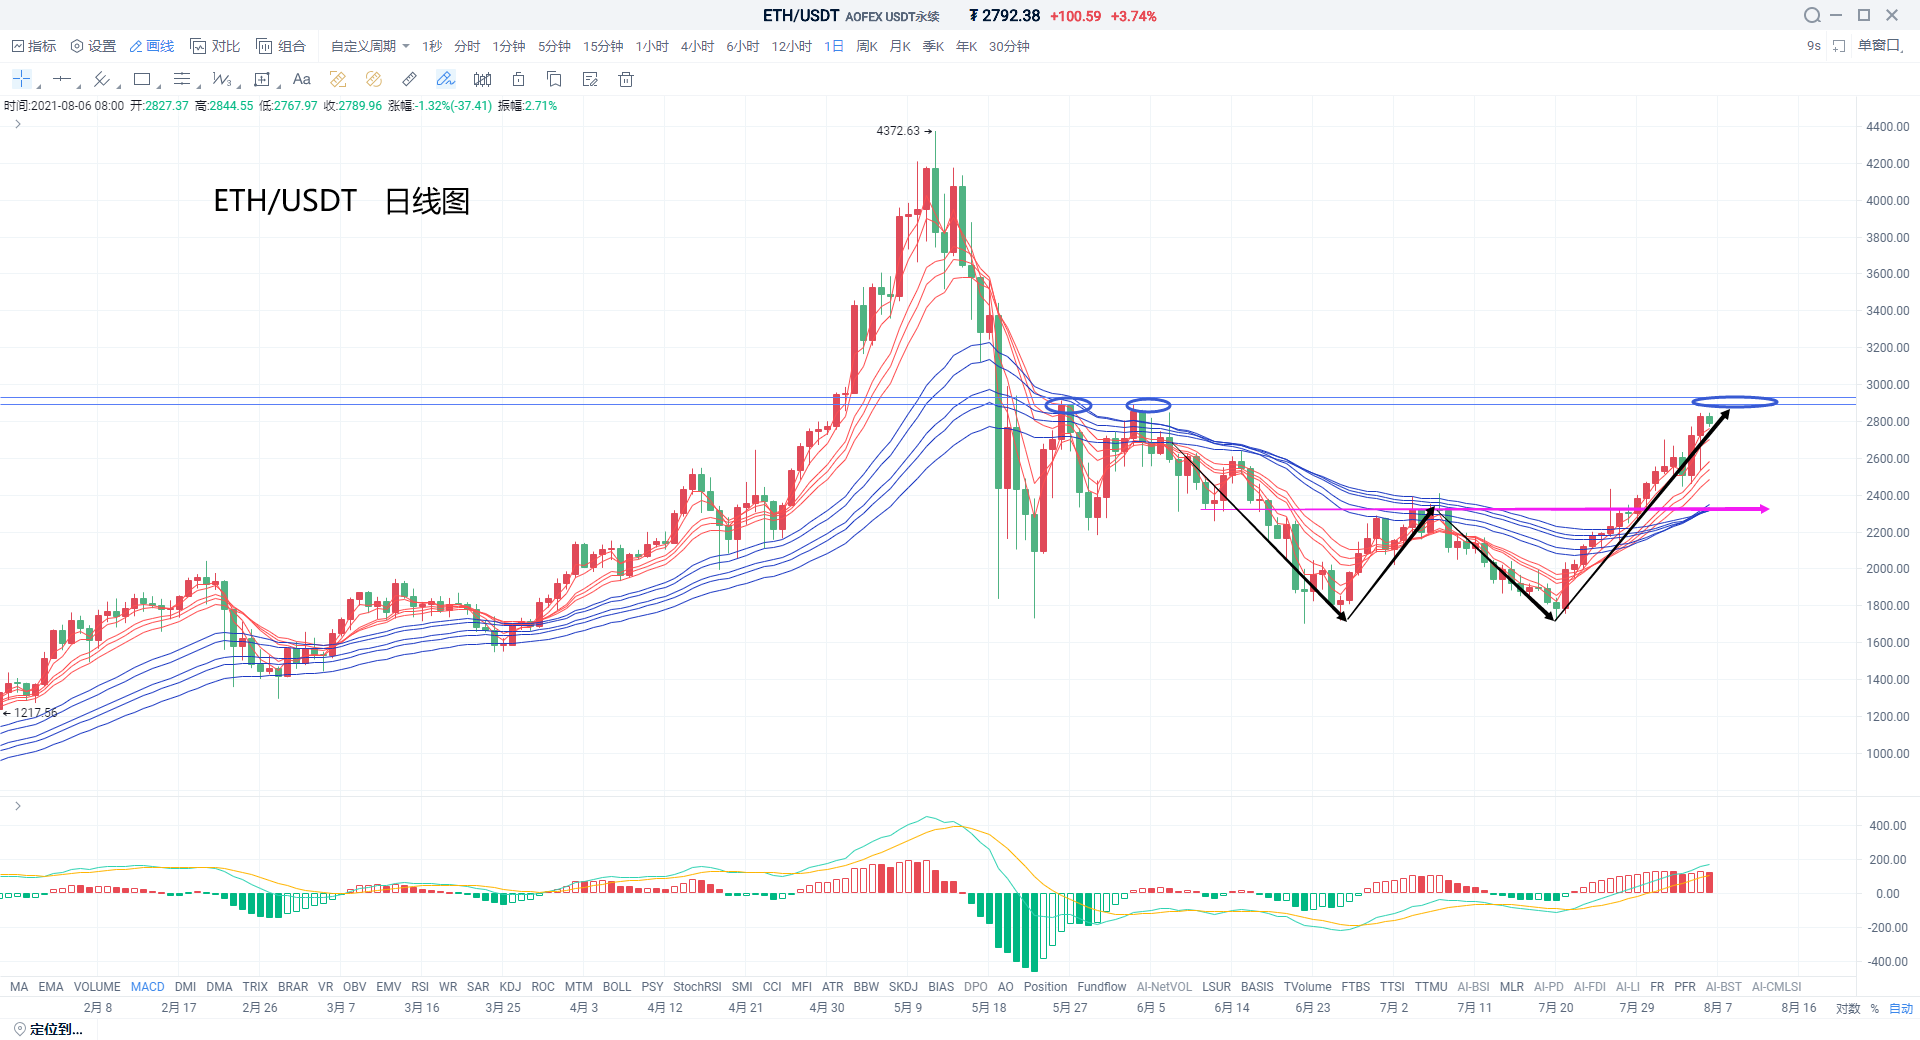
Task: Delete drawings with the trash can icon
Action: pyautogui.click(x=626, y=79)
